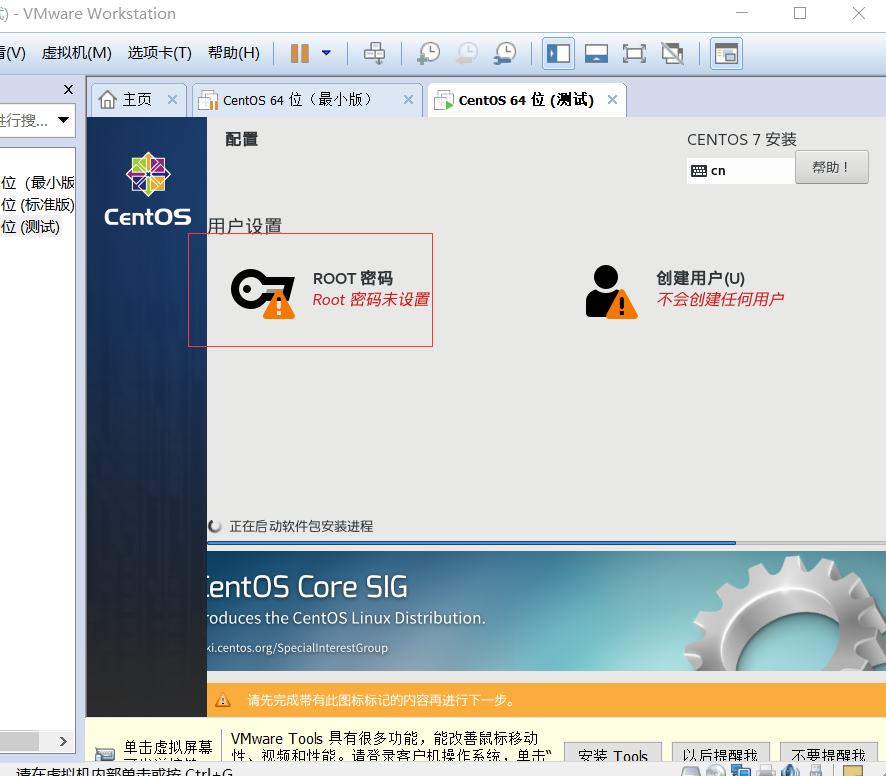
Task: Click the 帮助！button
Action: [831, 167]
